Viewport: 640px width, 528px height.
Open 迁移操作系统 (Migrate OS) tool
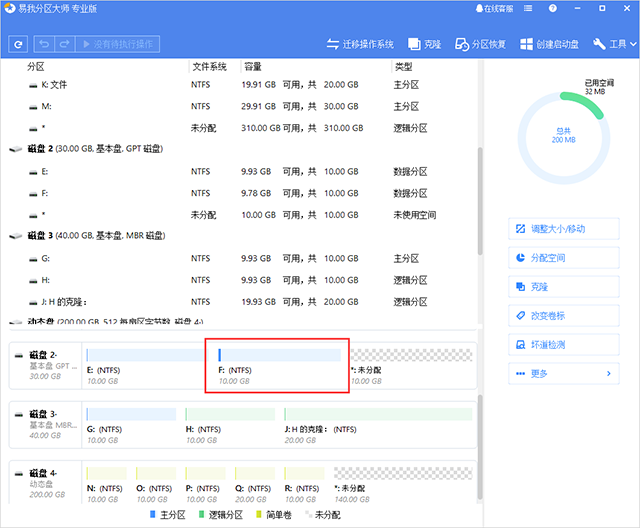click(361, 44)
